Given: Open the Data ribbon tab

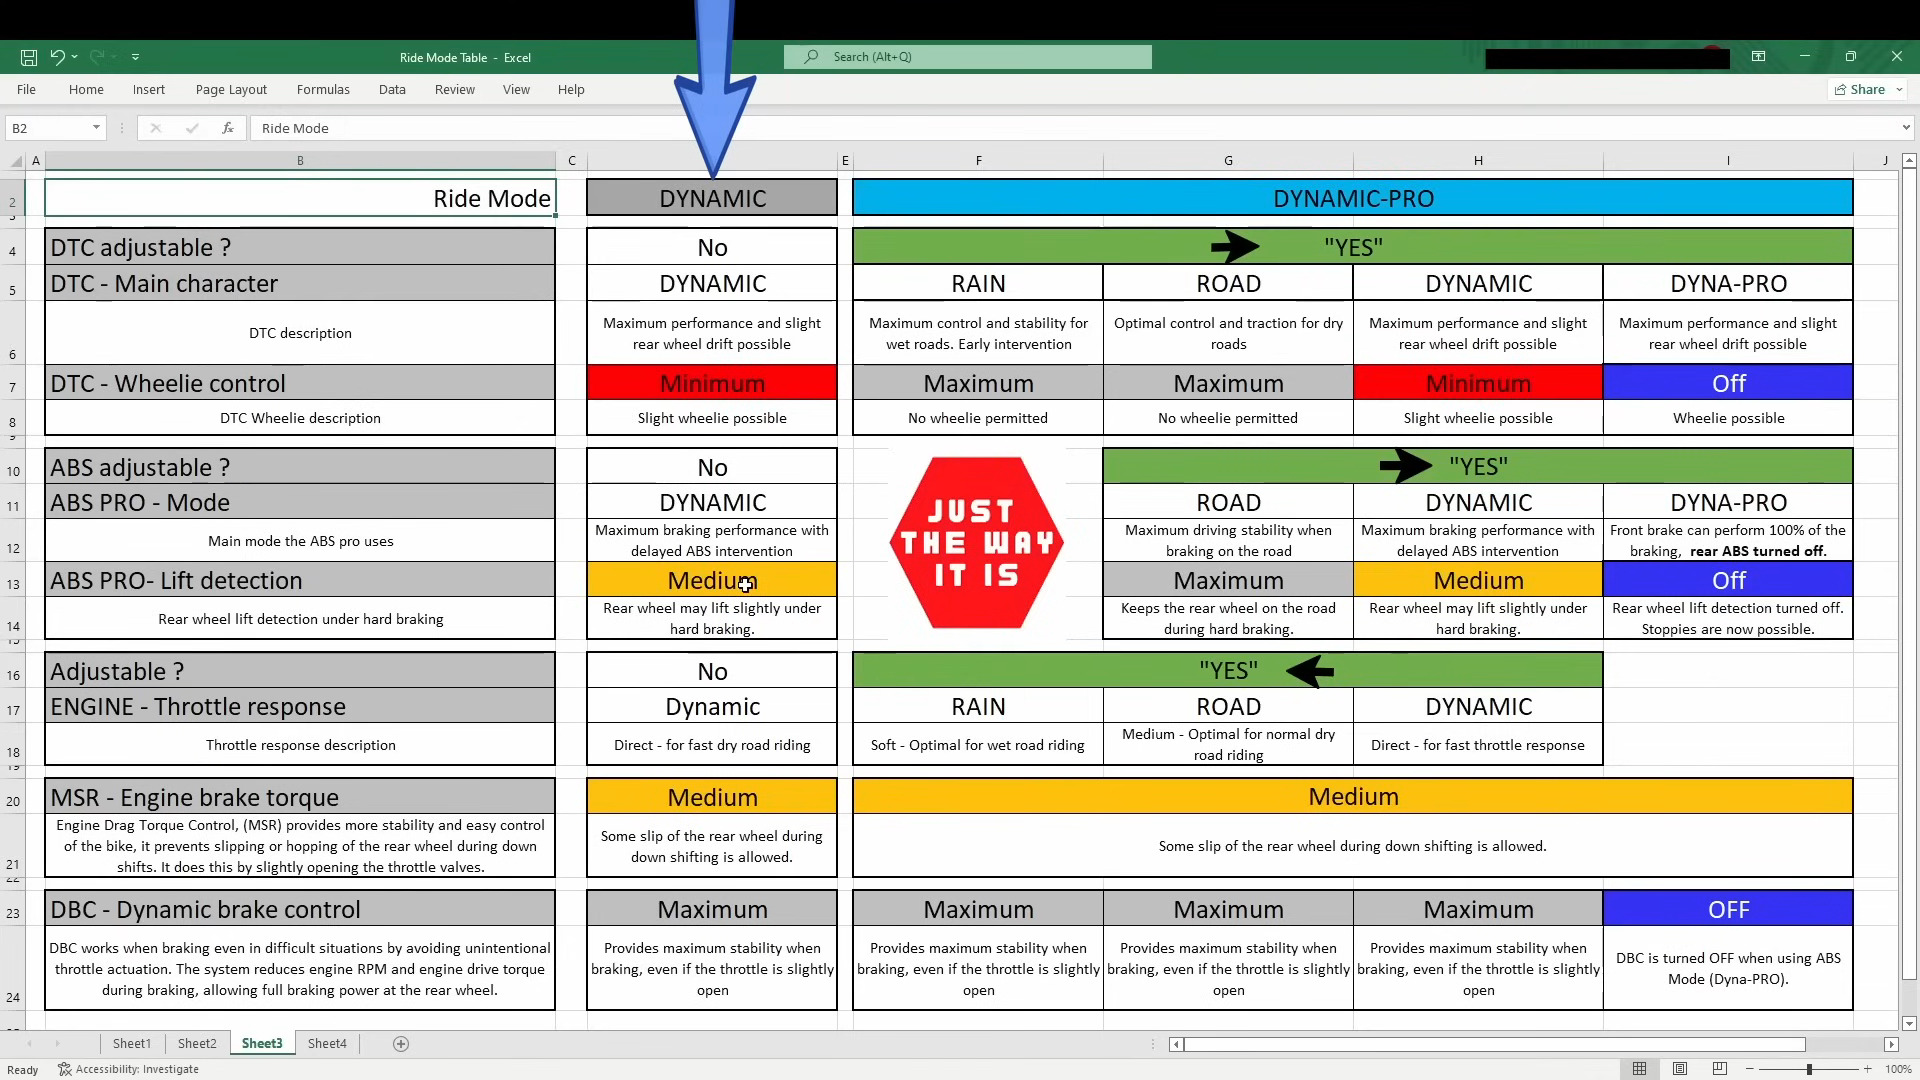Looking at the screenshot, I should 392,89.
